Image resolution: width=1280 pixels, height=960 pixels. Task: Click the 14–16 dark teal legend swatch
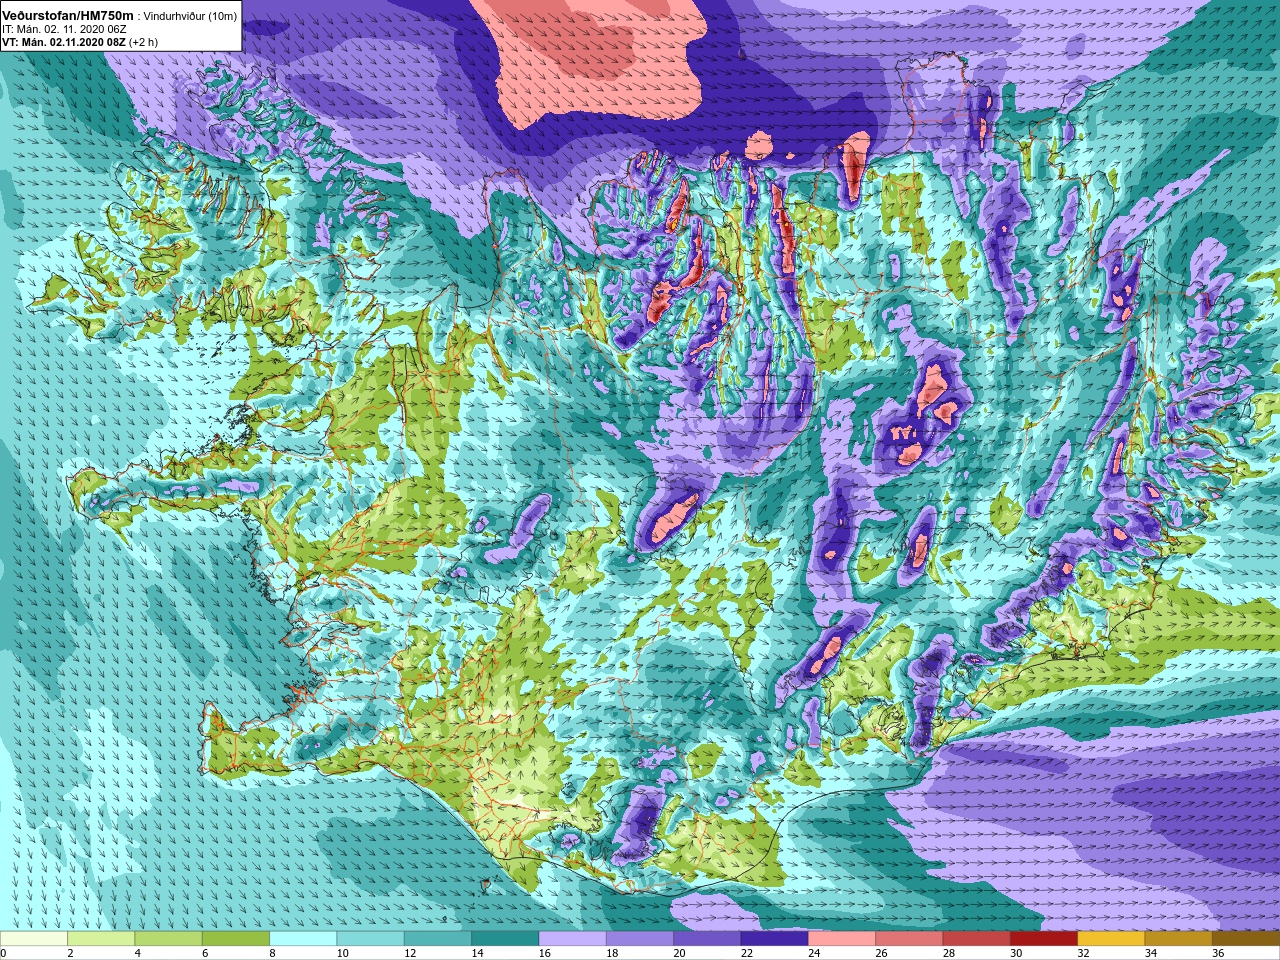tap(505, 939)
